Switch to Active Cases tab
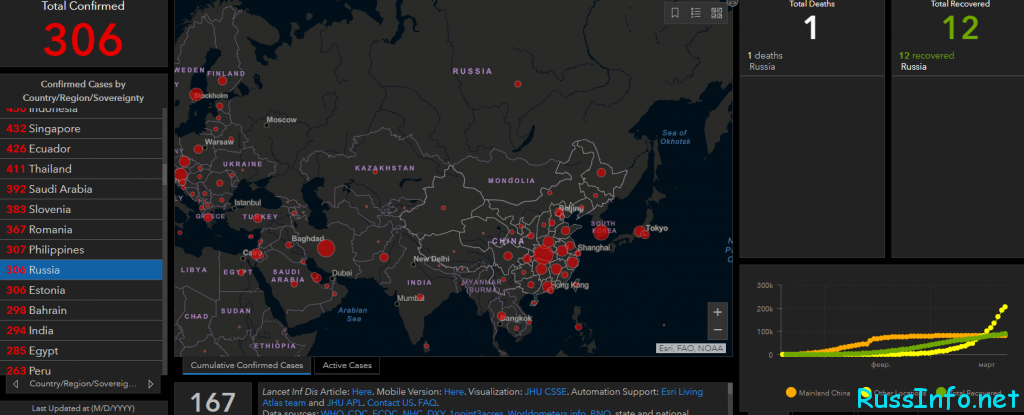Viewport: 1024px width, 415px height. [x=347, y=365]
